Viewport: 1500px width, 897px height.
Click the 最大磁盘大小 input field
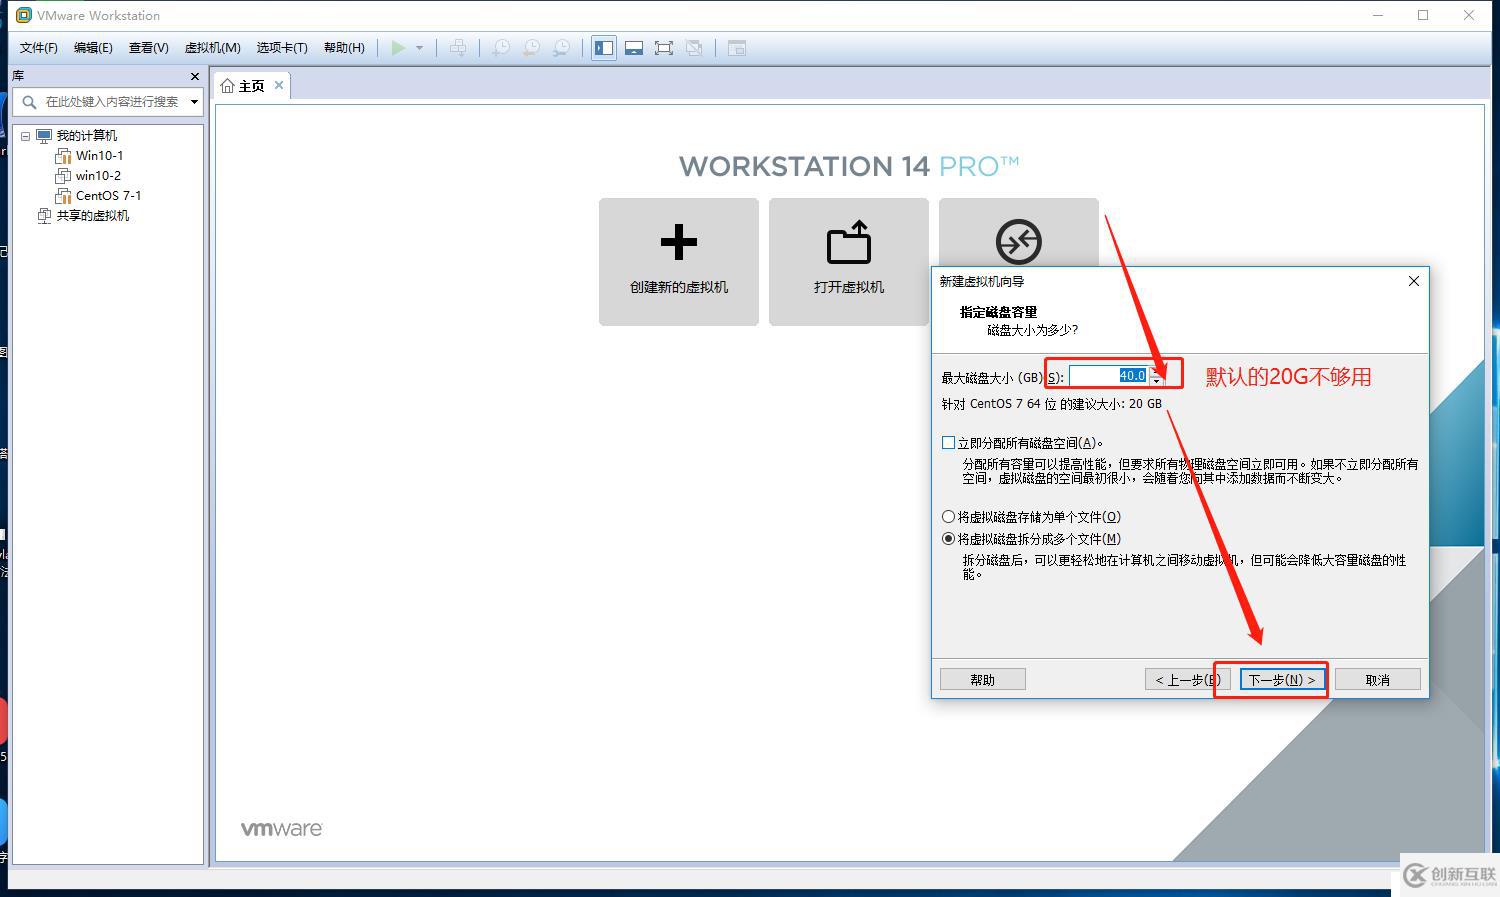point(1108,377)
